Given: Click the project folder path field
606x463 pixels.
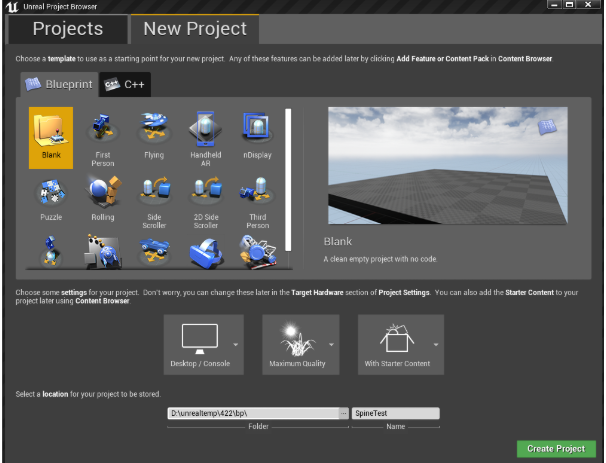Looking at the screenshot, I should [253, 413].
